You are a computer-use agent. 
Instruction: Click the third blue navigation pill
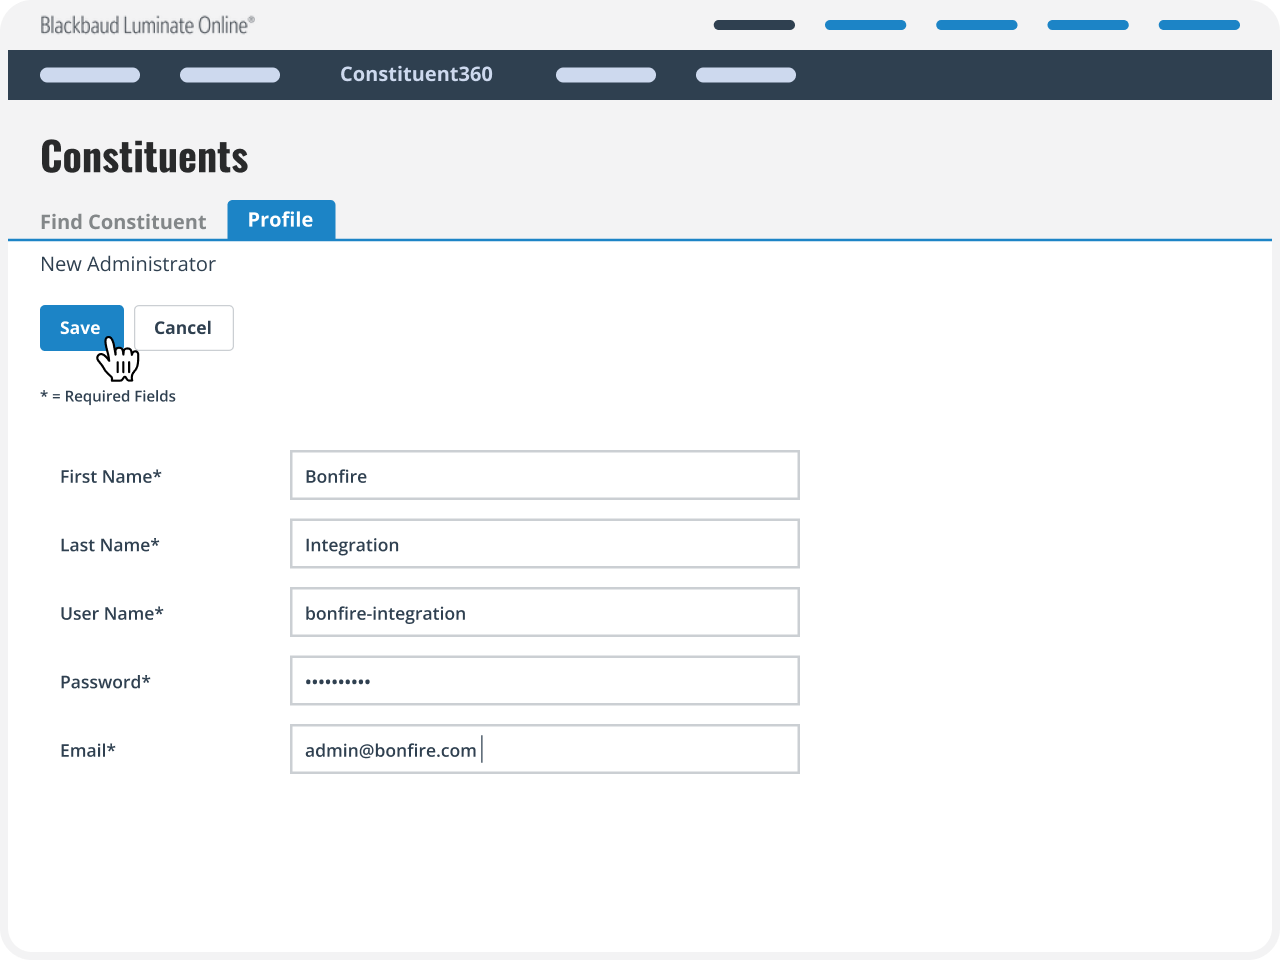pos(976,24)
